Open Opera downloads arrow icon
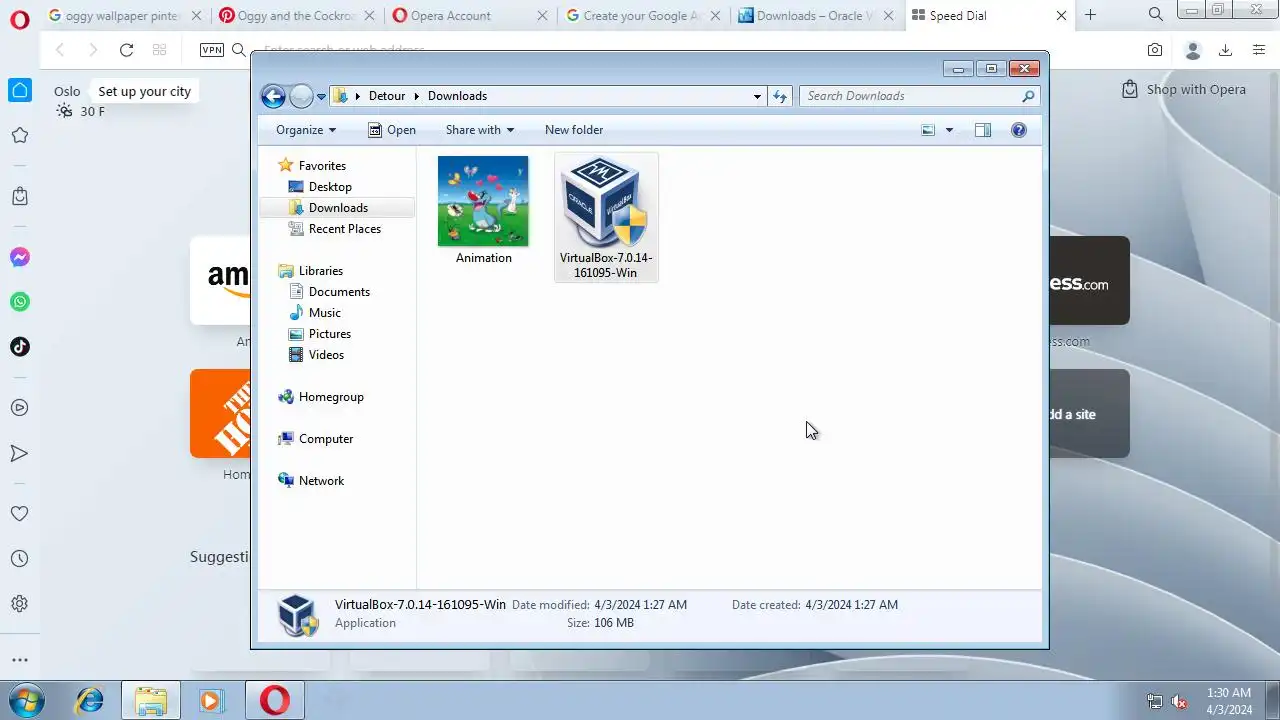 (1225, 50)
